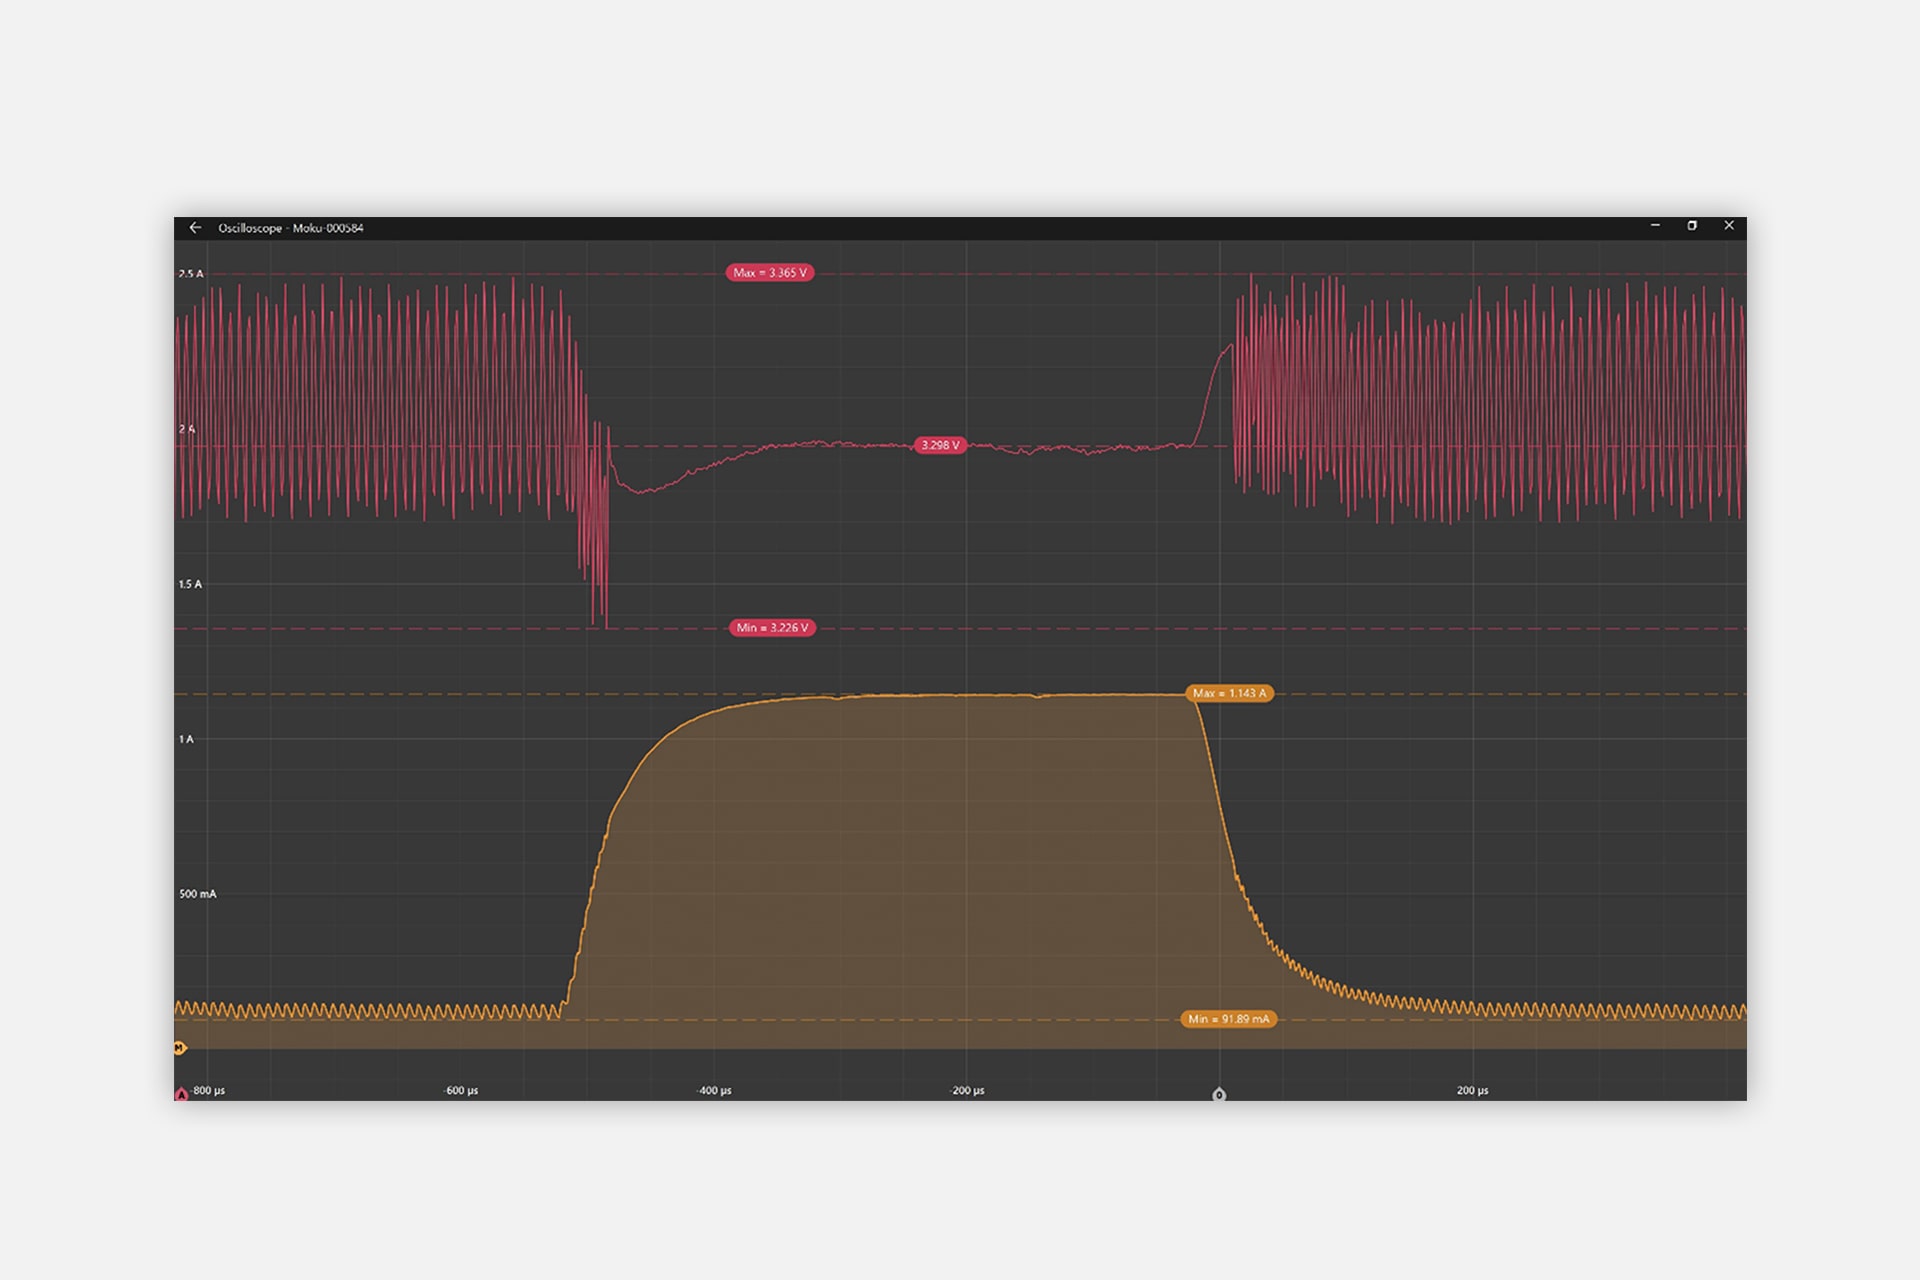
Task: Click the Oscilloscope - Moku-000584 title text
Action: [x=291, y=227]
